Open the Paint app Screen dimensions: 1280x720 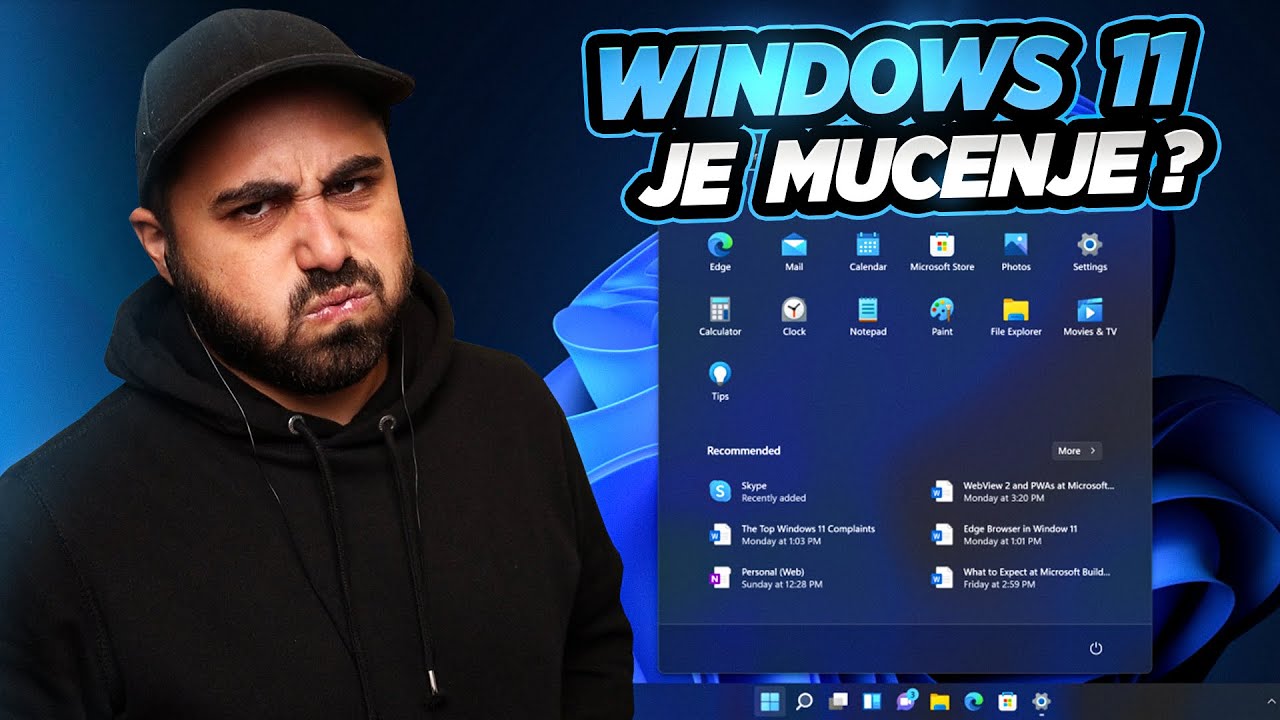coord(942,316)
